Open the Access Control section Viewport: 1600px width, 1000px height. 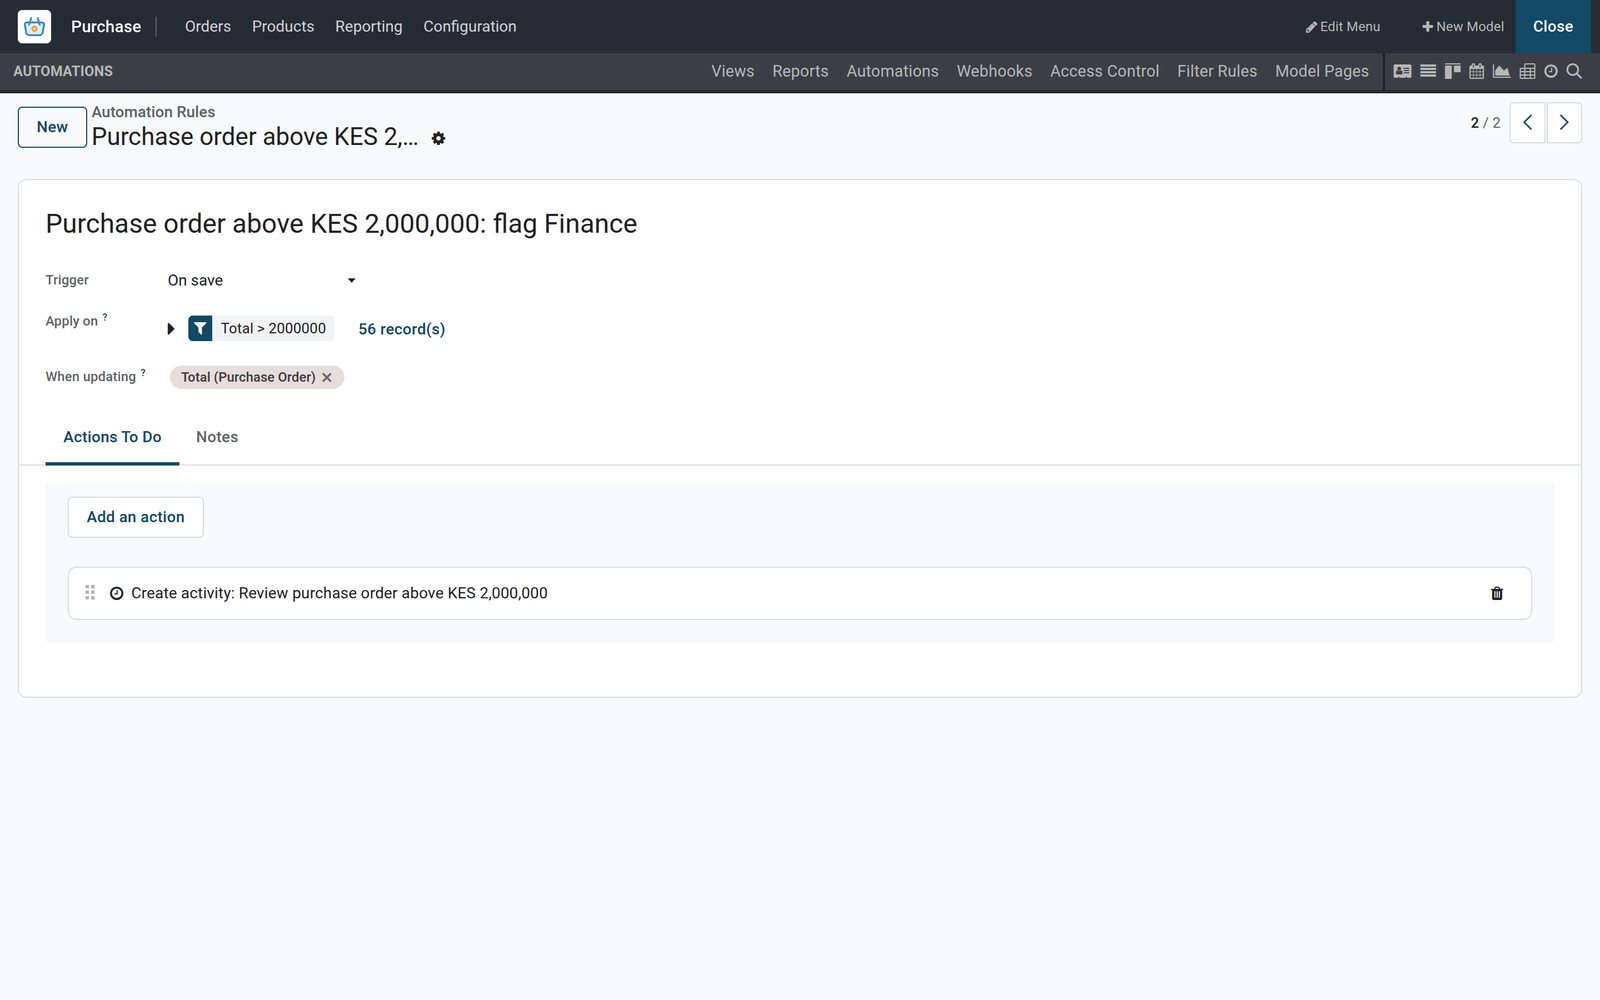coord(1105,71)
